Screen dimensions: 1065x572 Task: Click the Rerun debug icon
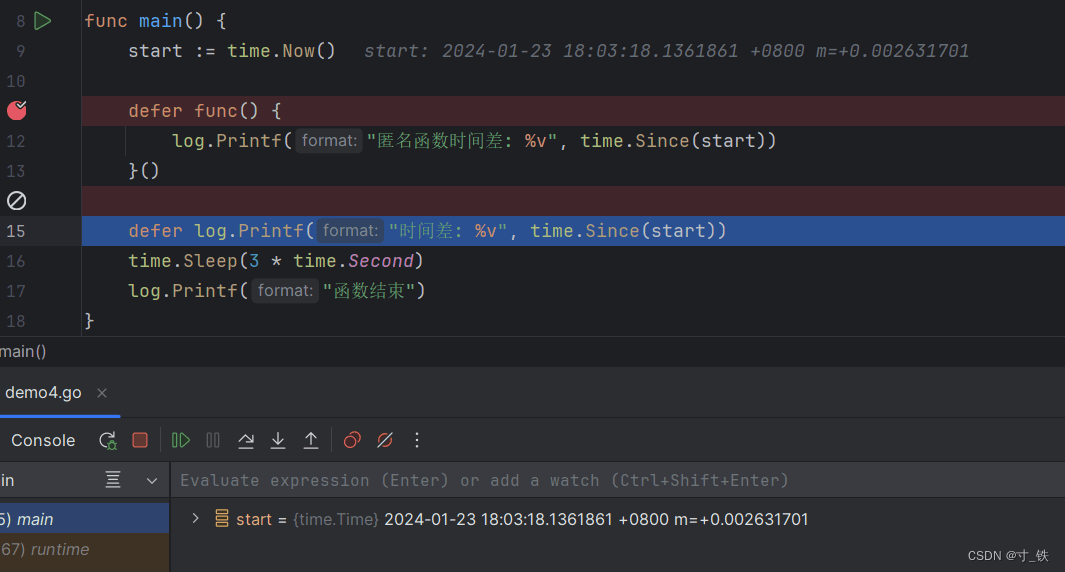tap(107, 440)
